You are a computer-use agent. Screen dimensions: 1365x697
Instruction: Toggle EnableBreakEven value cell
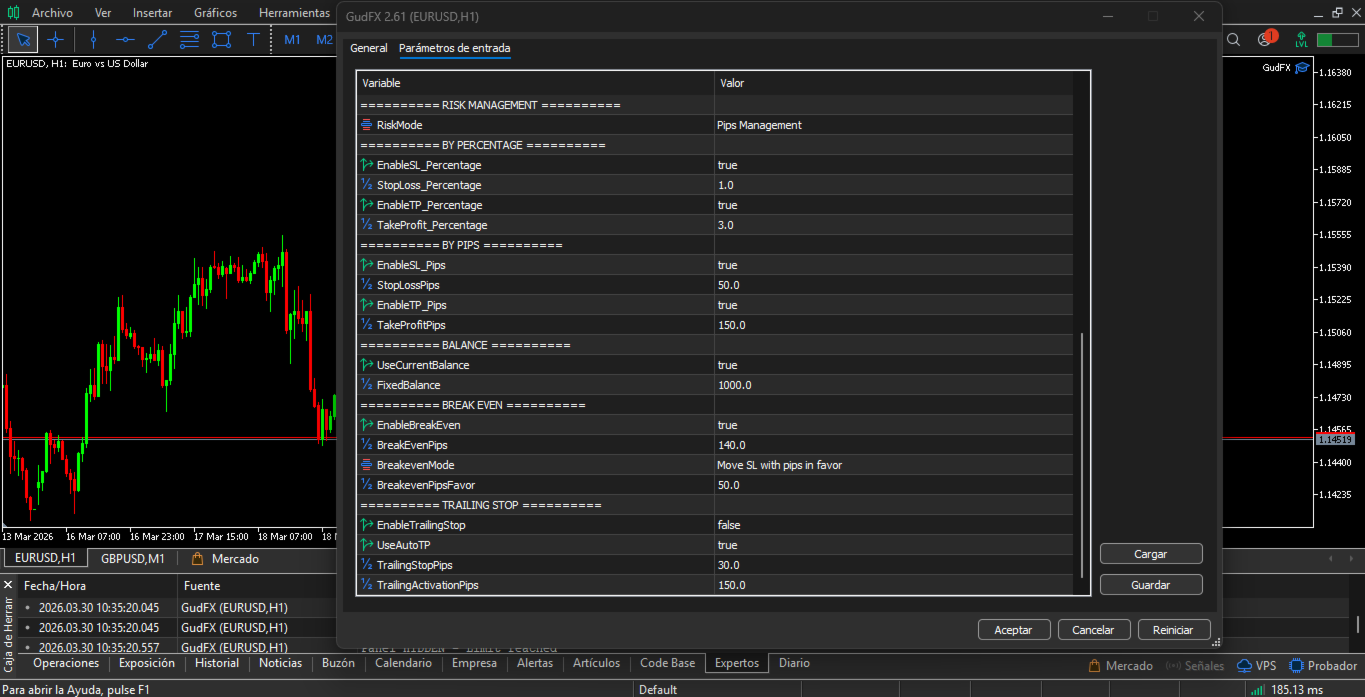pyautogui.click(x=890, y=425)
